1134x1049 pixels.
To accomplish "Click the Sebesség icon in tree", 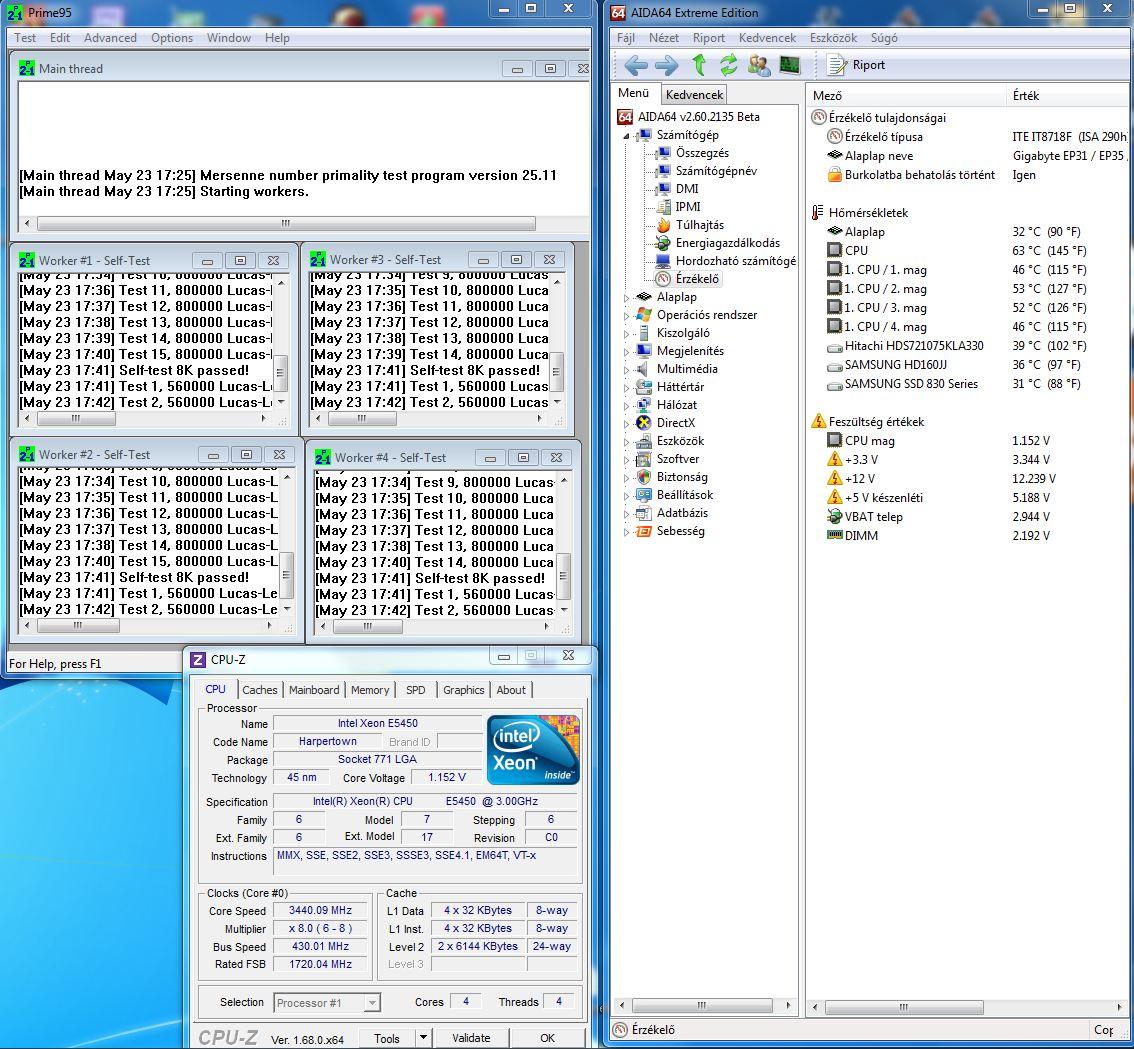I will [644, 531].
